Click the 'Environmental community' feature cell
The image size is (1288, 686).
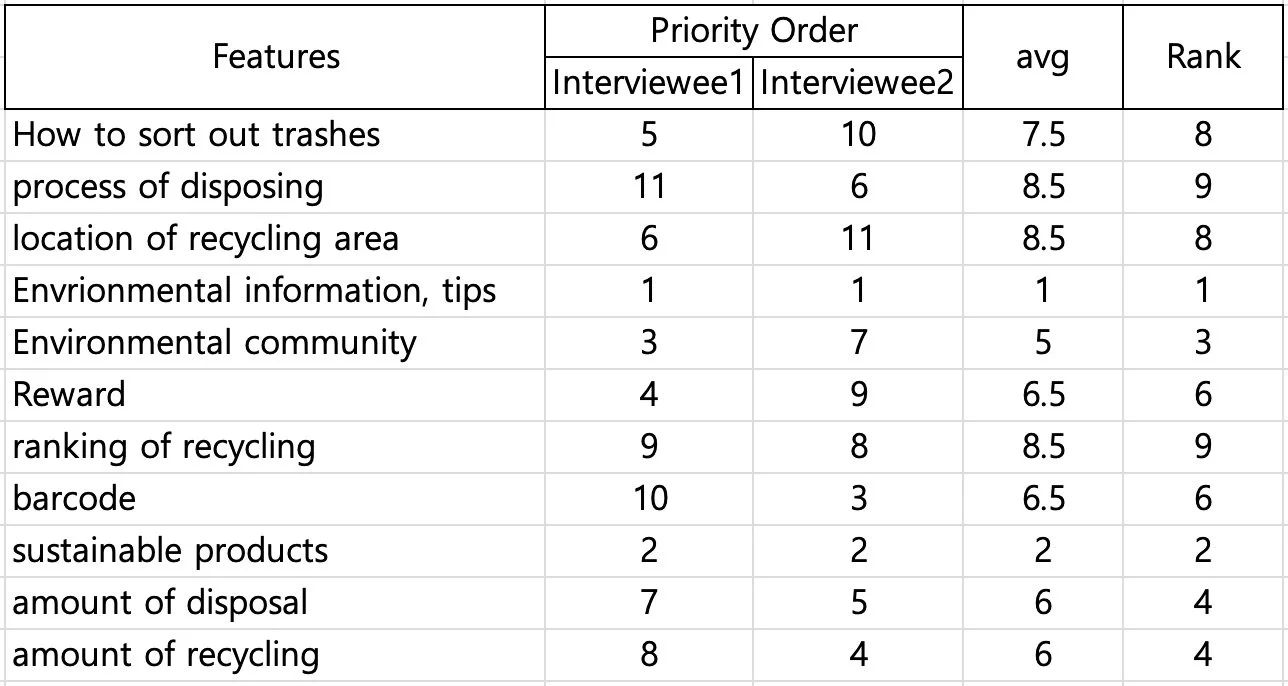(275, 343)
